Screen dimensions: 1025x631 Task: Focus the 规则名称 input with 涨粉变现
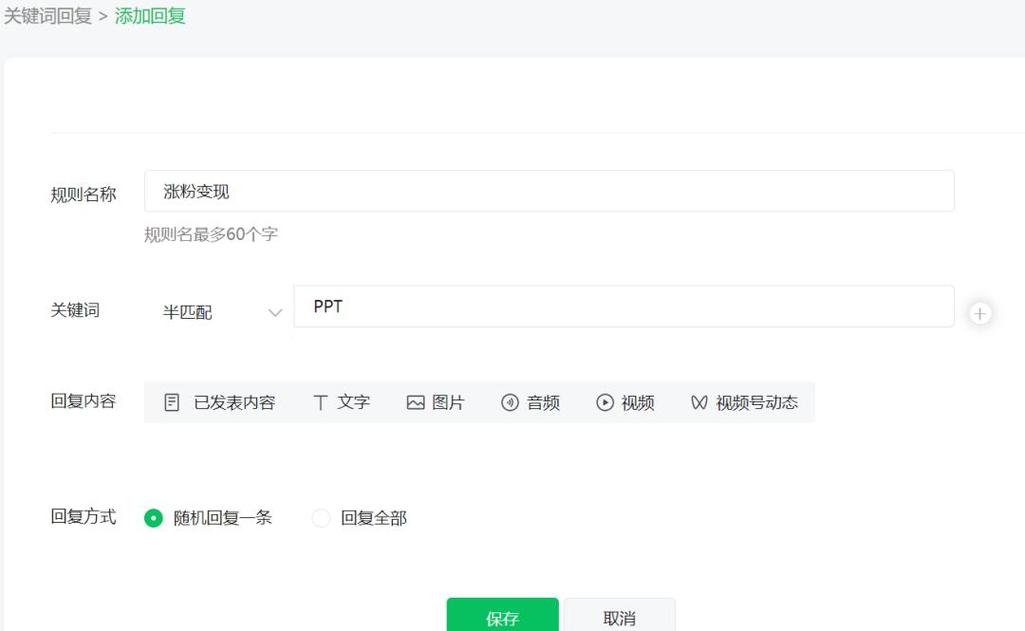pos(549,191)
